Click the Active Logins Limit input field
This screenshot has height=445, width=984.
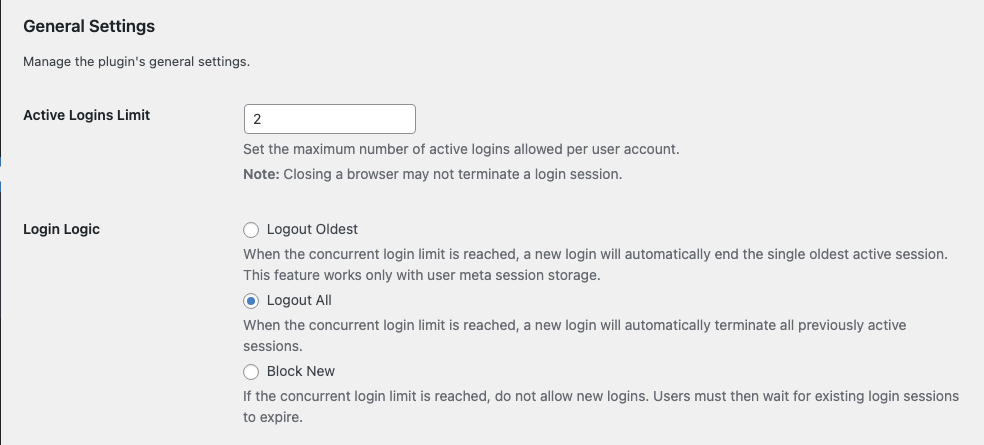pos(329,119)
